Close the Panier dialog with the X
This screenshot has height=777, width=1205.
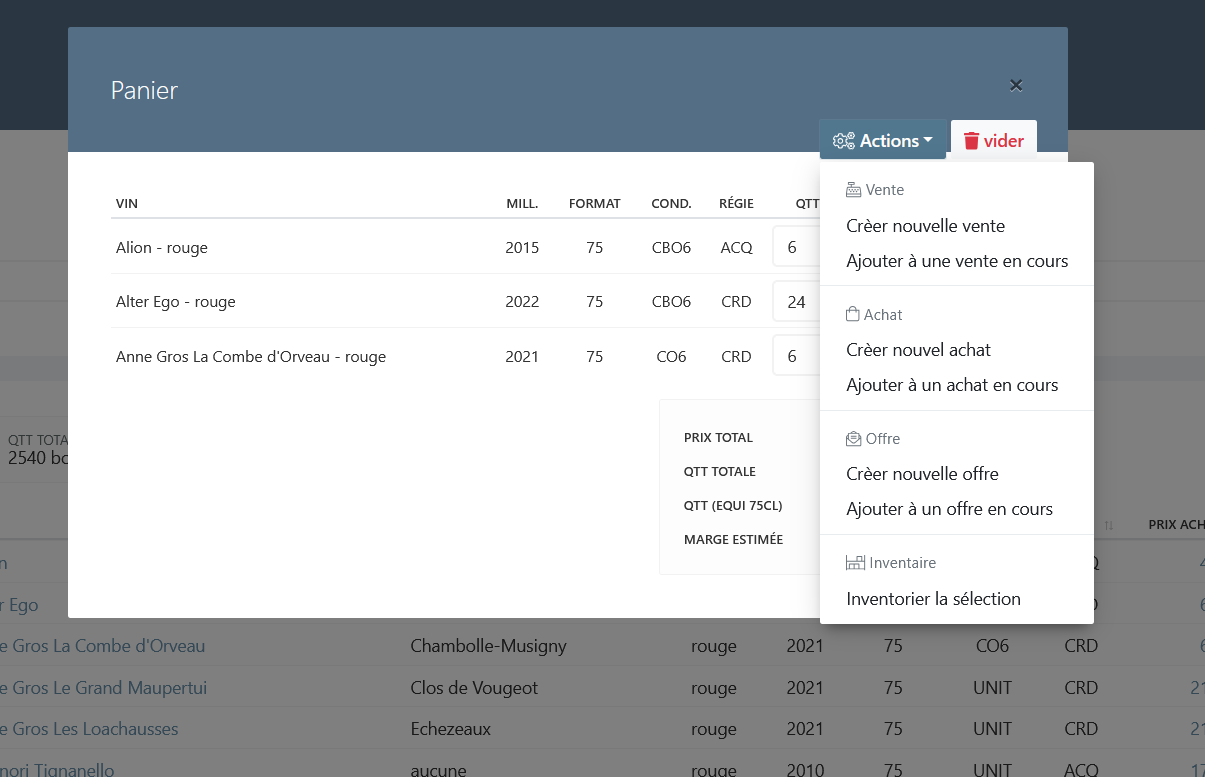coord(1016,86)
